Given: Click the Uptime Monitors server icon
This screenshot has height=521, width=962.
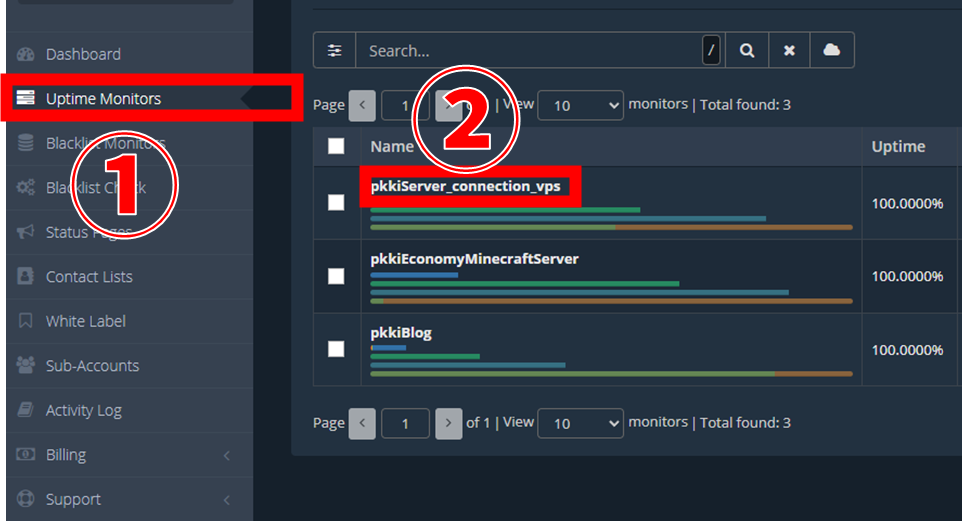Looking at the screenshot, I should tap(25, 98).
